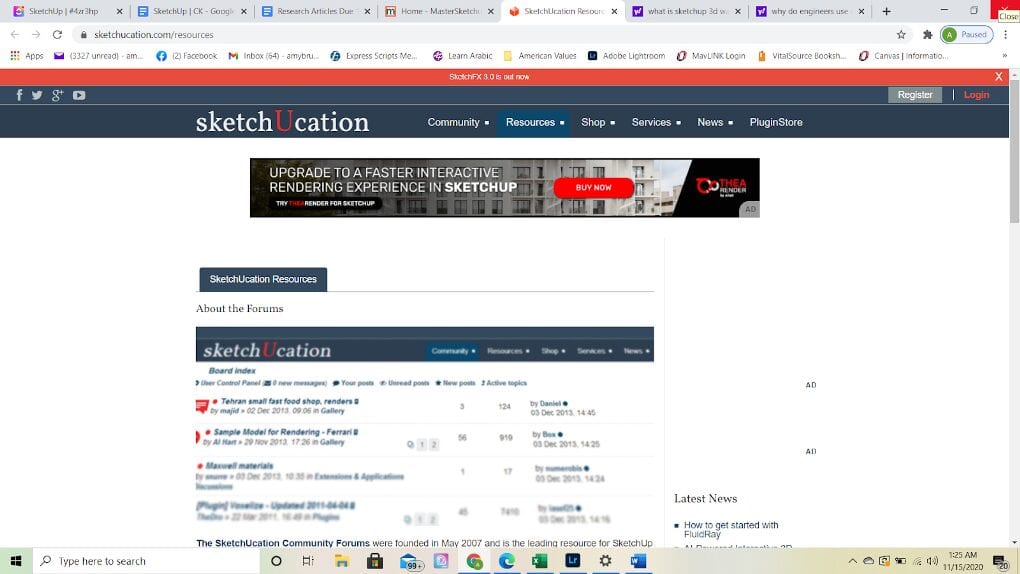Close the SketchUcation Resources browser tab
Viewport: 1020px width, 574px height.
(x=614, y=11)
